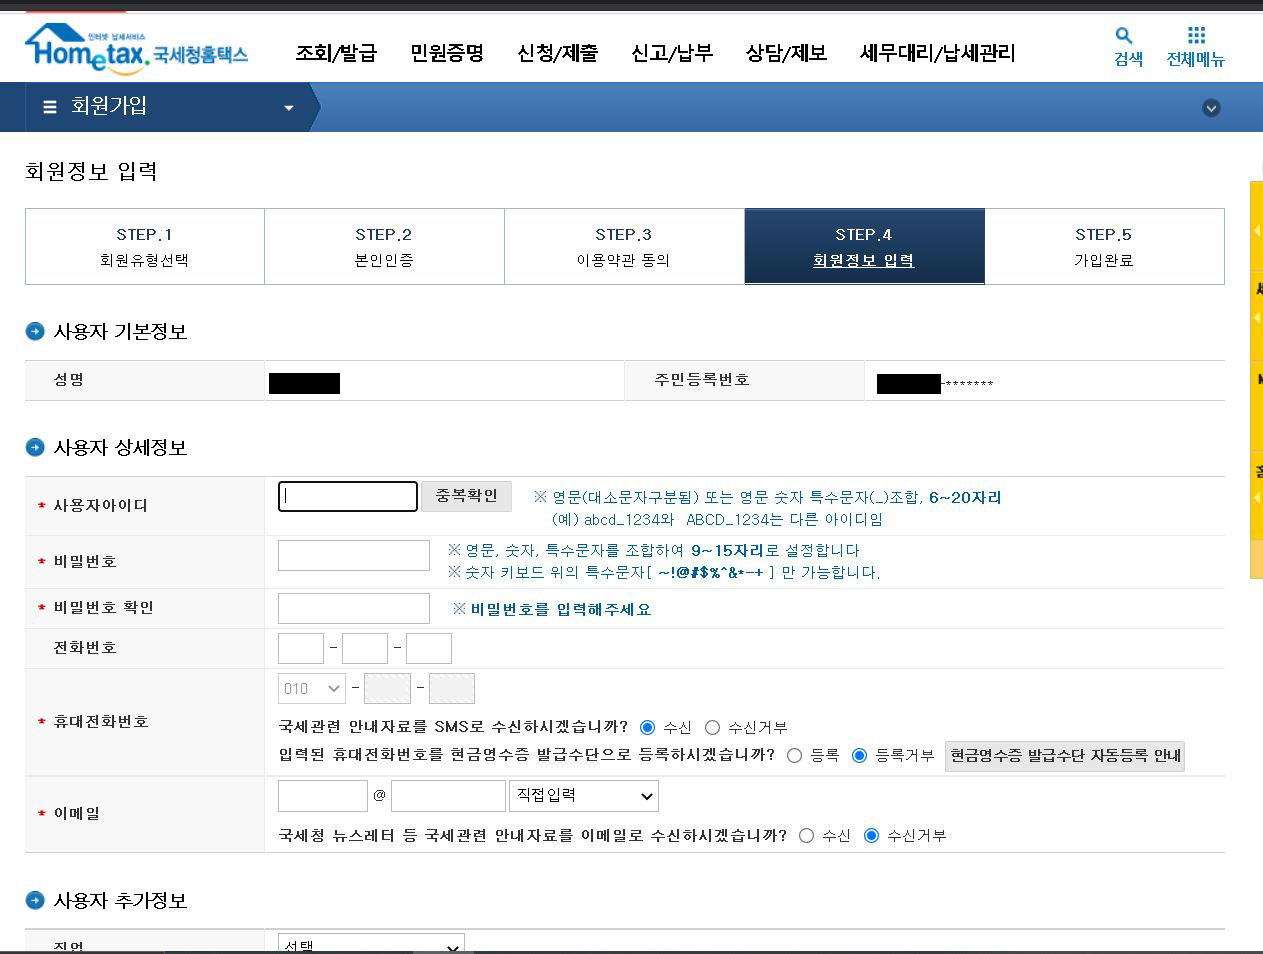The width and height of the screenshot is (1263, 954).
Task: Expand the round chevron on blue bar
Action: pyautogui.click(x=1211, y=108)
